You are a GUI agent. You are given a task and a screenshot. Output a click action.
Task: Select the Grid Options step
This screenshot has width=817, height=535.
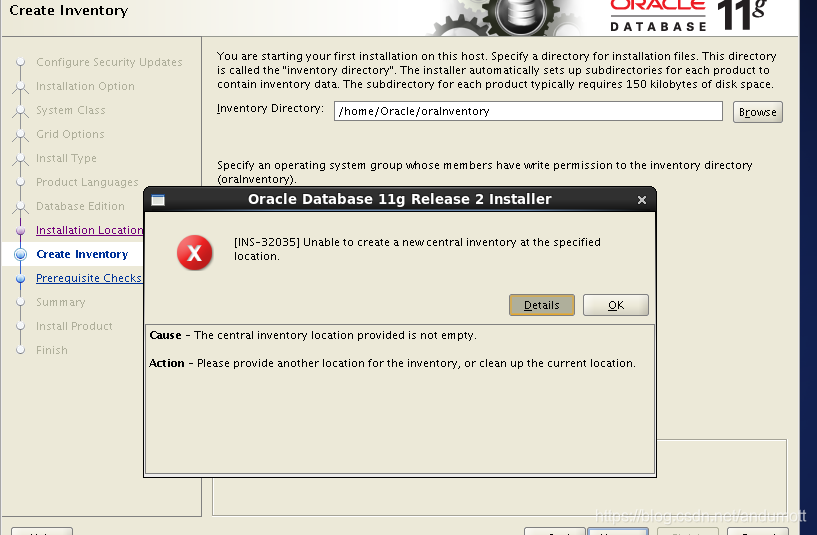(70, 134)
